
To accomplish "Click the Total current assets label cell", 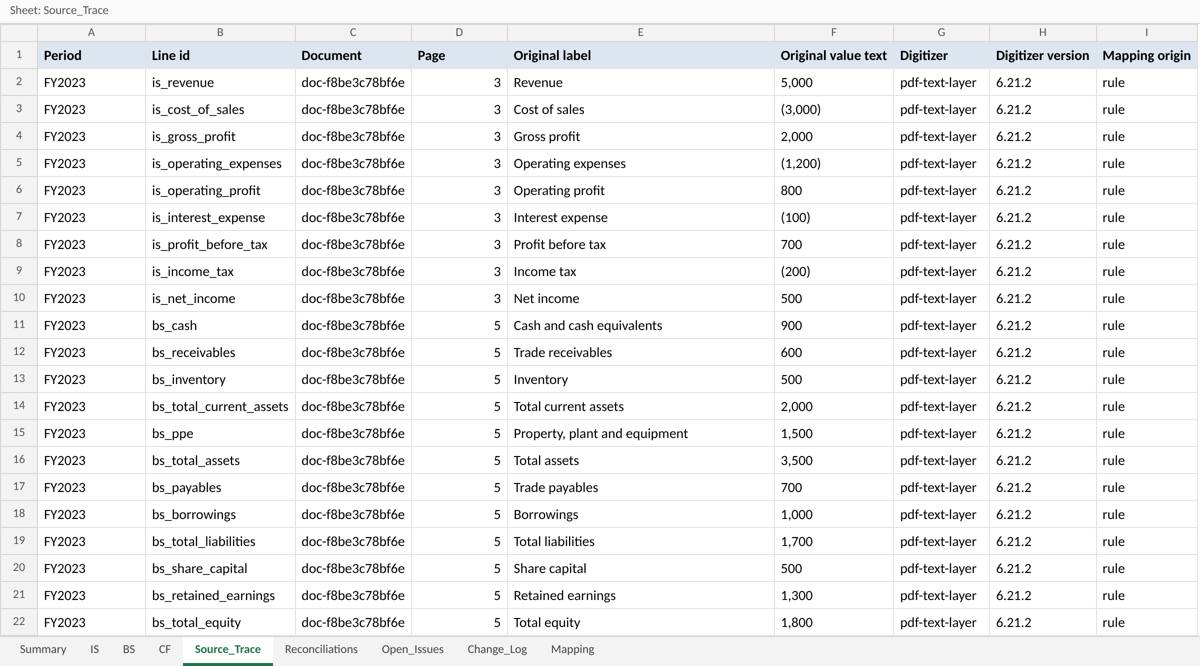I will point(641,406).
